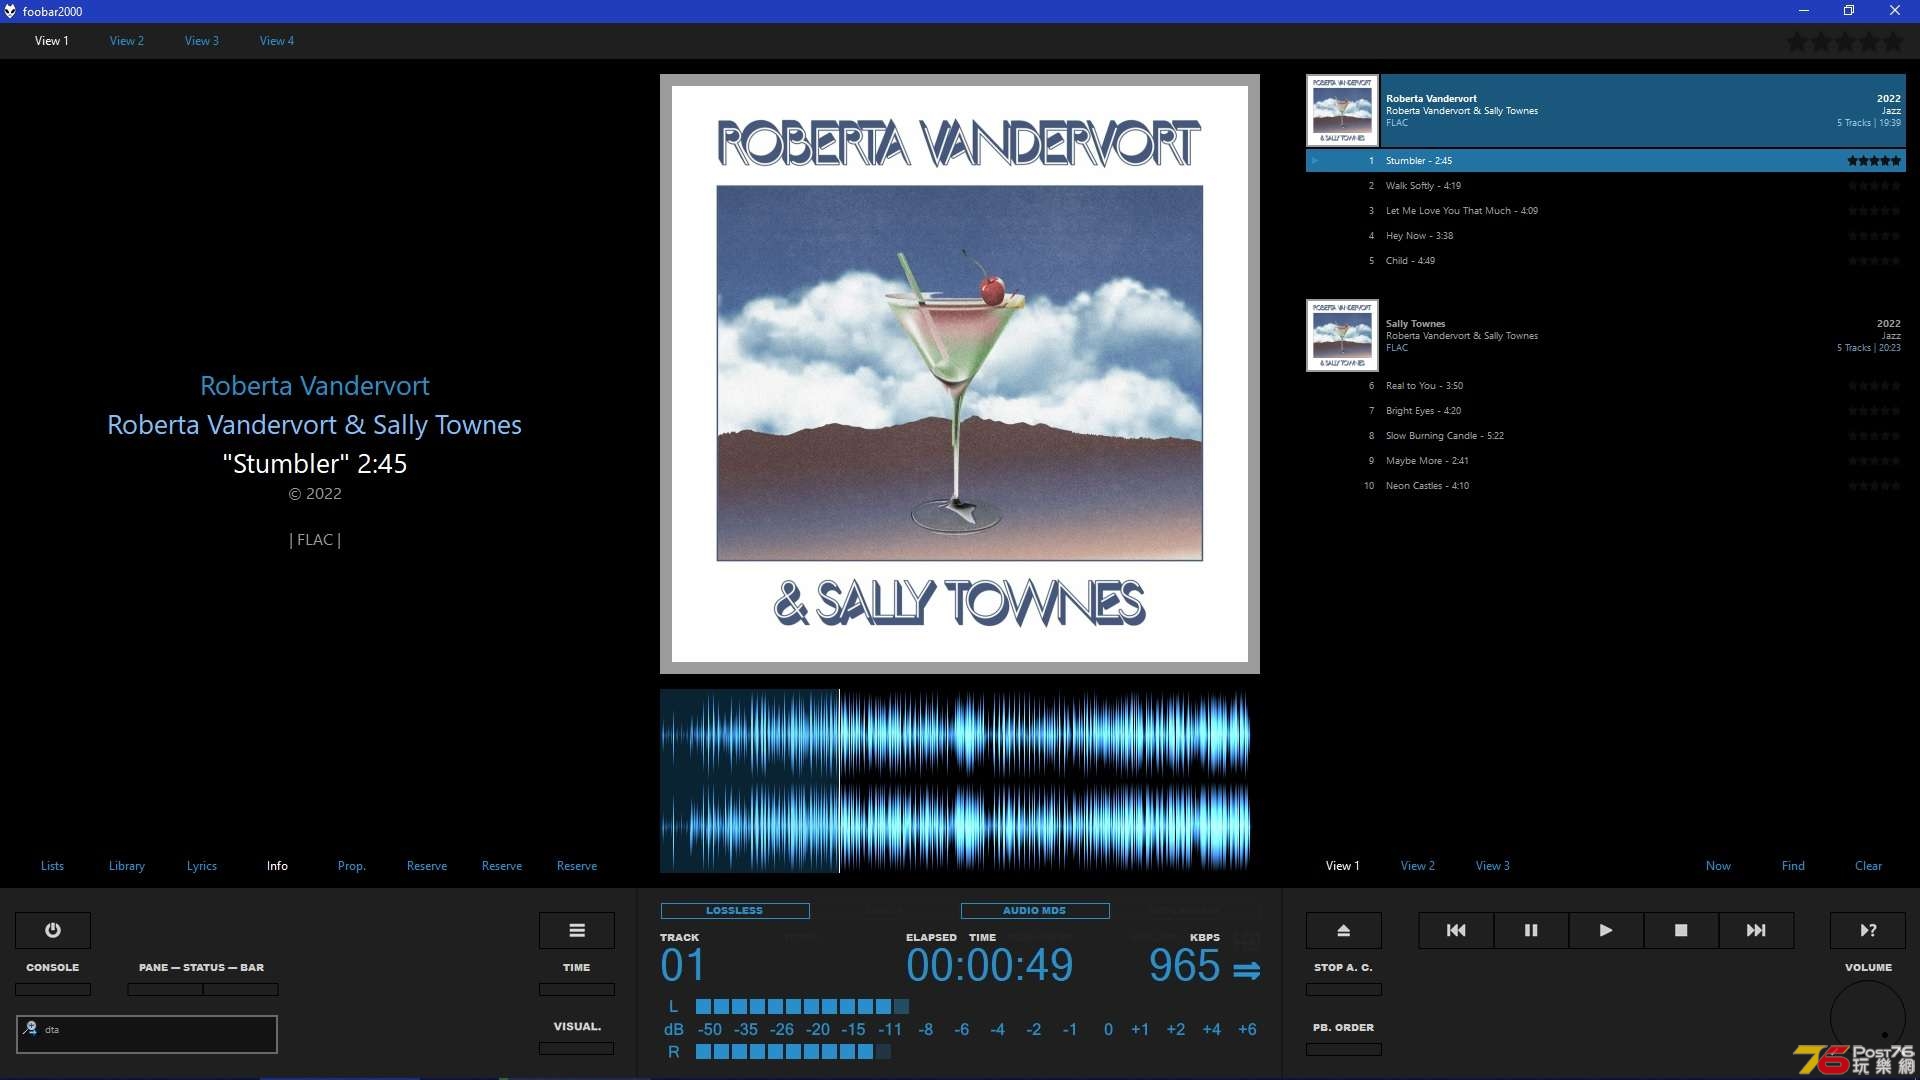Viewport: 1920px width, 1080px height.
Task: Click the elapsed time 00:00:49 display
Action: [990, 966]
